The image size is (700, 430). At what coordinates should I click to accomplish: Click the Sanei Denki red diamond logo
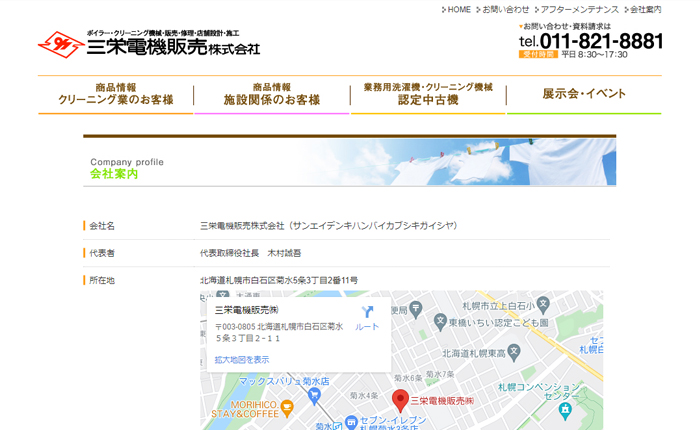tap(61, 44)
